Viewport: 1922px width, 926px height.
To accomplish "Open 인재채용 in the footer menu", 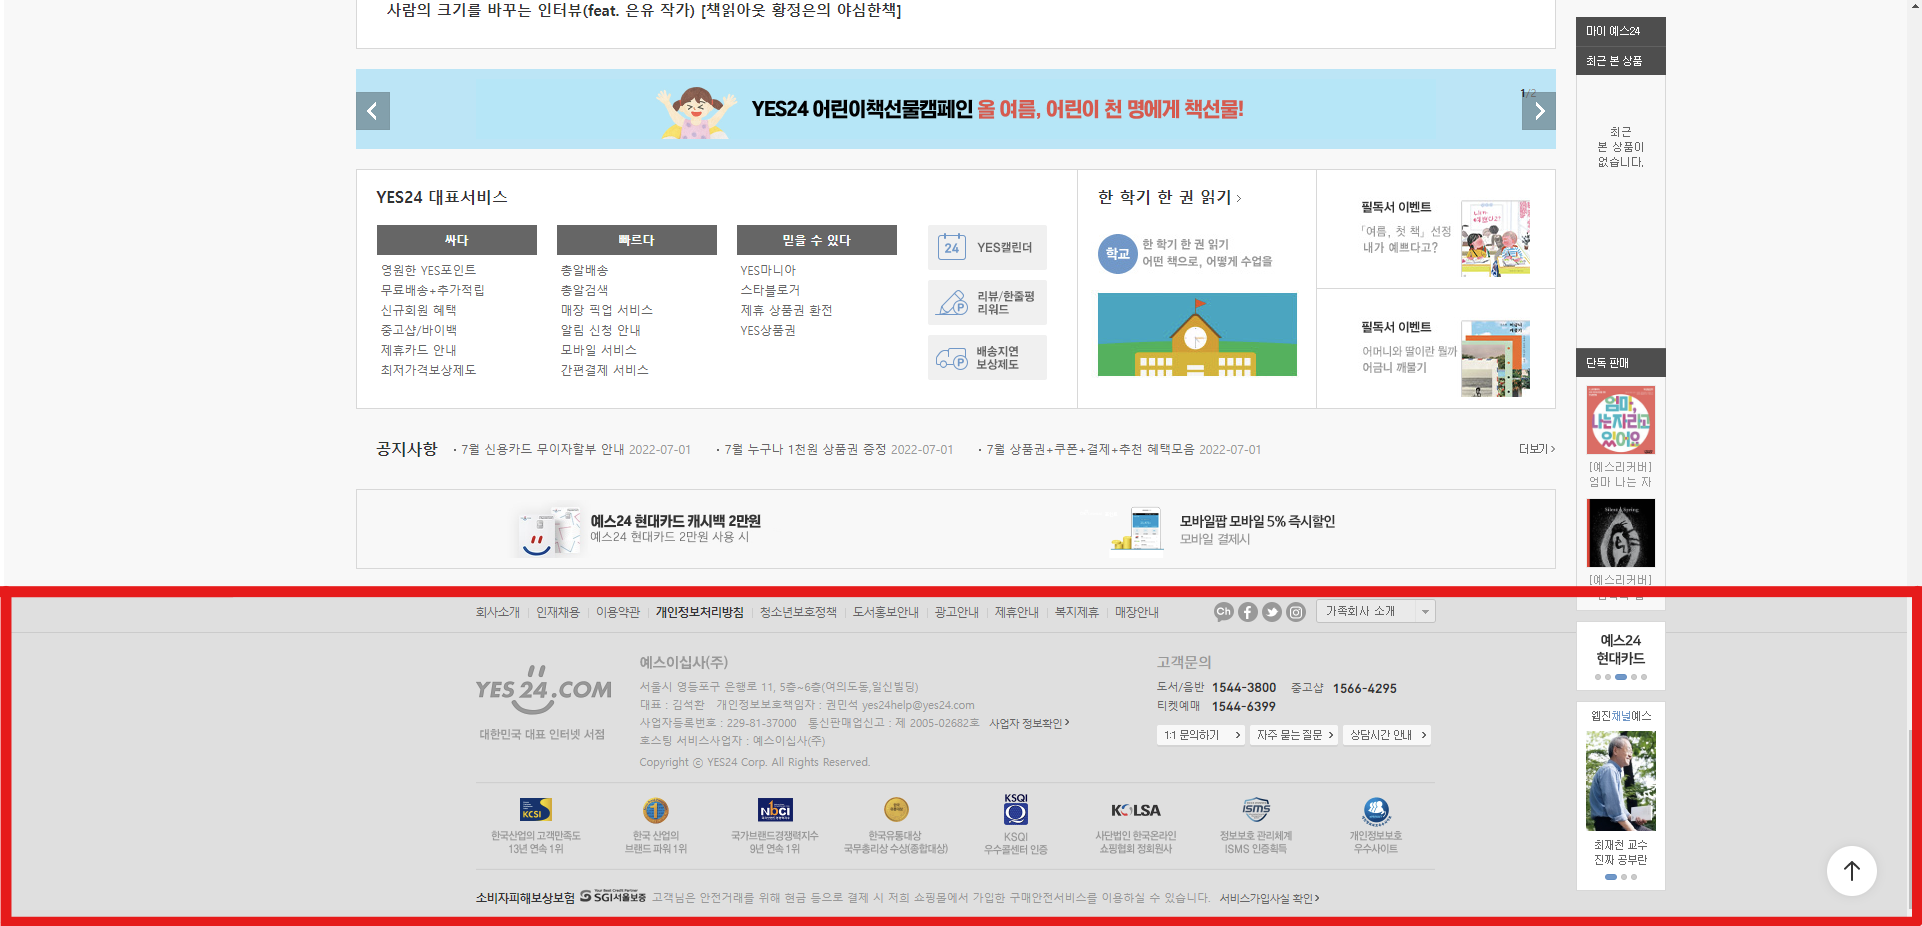I will [558, 612].
